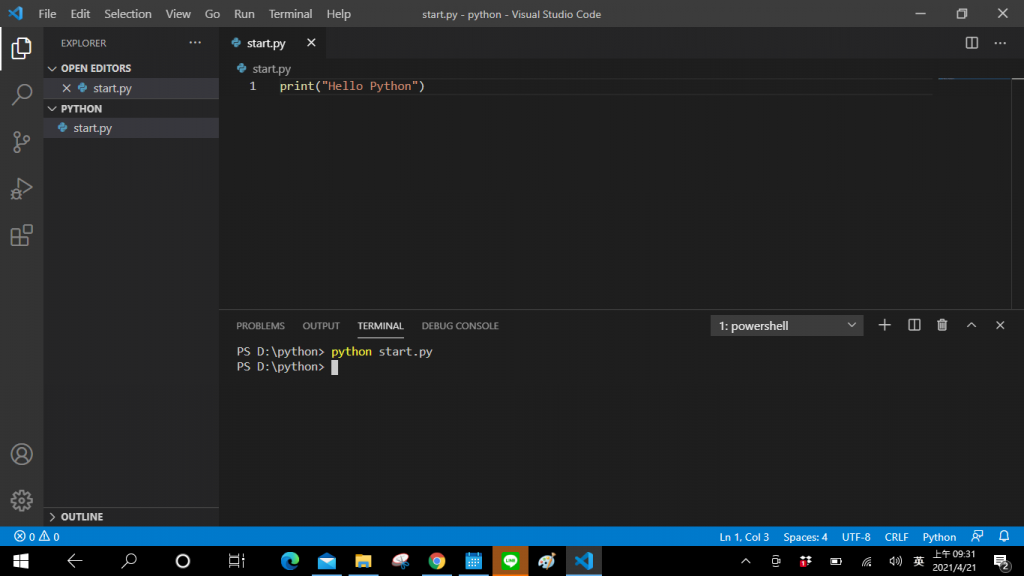Viewport: 1024px width, 576px height.
Task: Open the Run menu
Action: (244, 14)
